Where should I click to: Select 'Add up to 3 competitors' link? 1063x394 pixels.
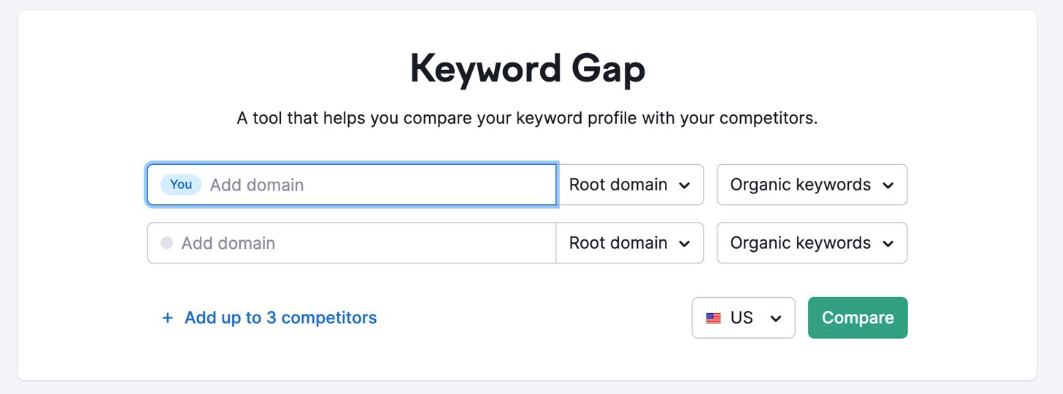[x=281, y=317]
